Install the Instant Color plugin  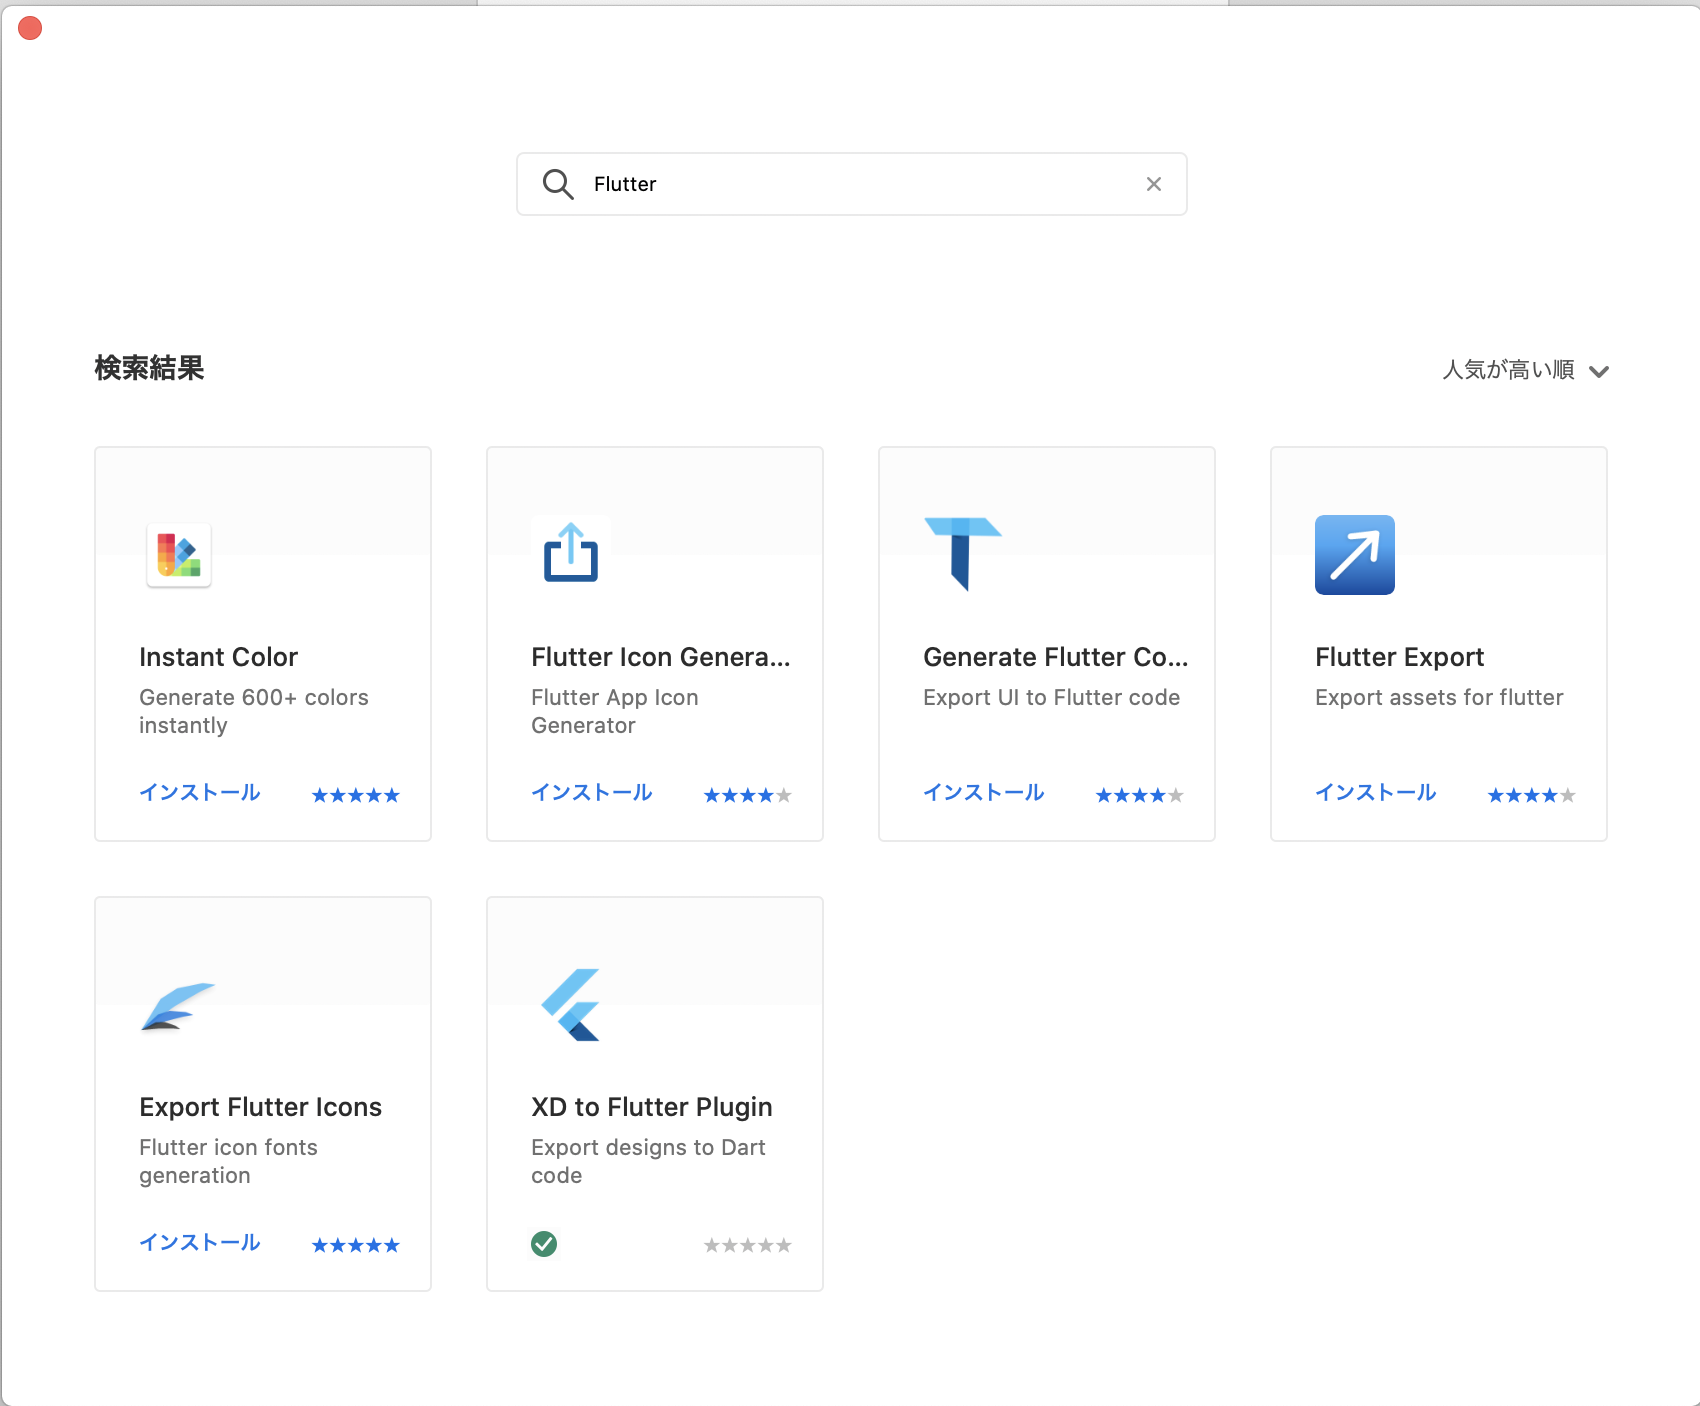point(200,793)
